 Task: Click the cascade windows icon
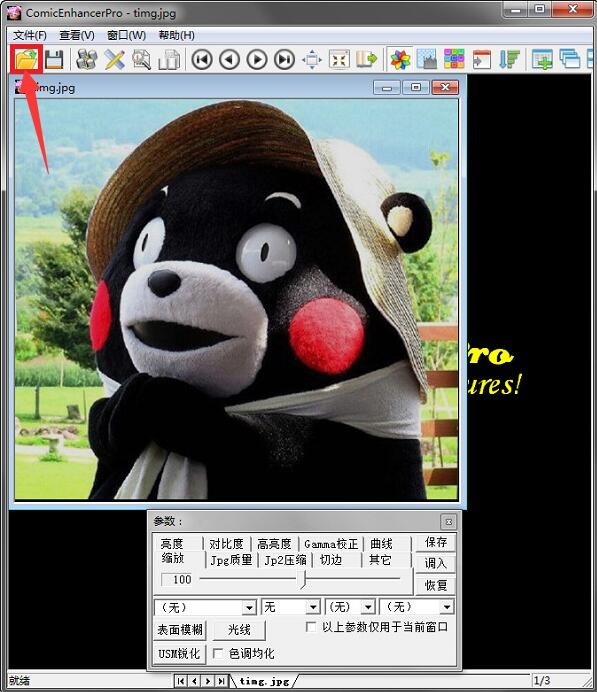coord(569,59)
